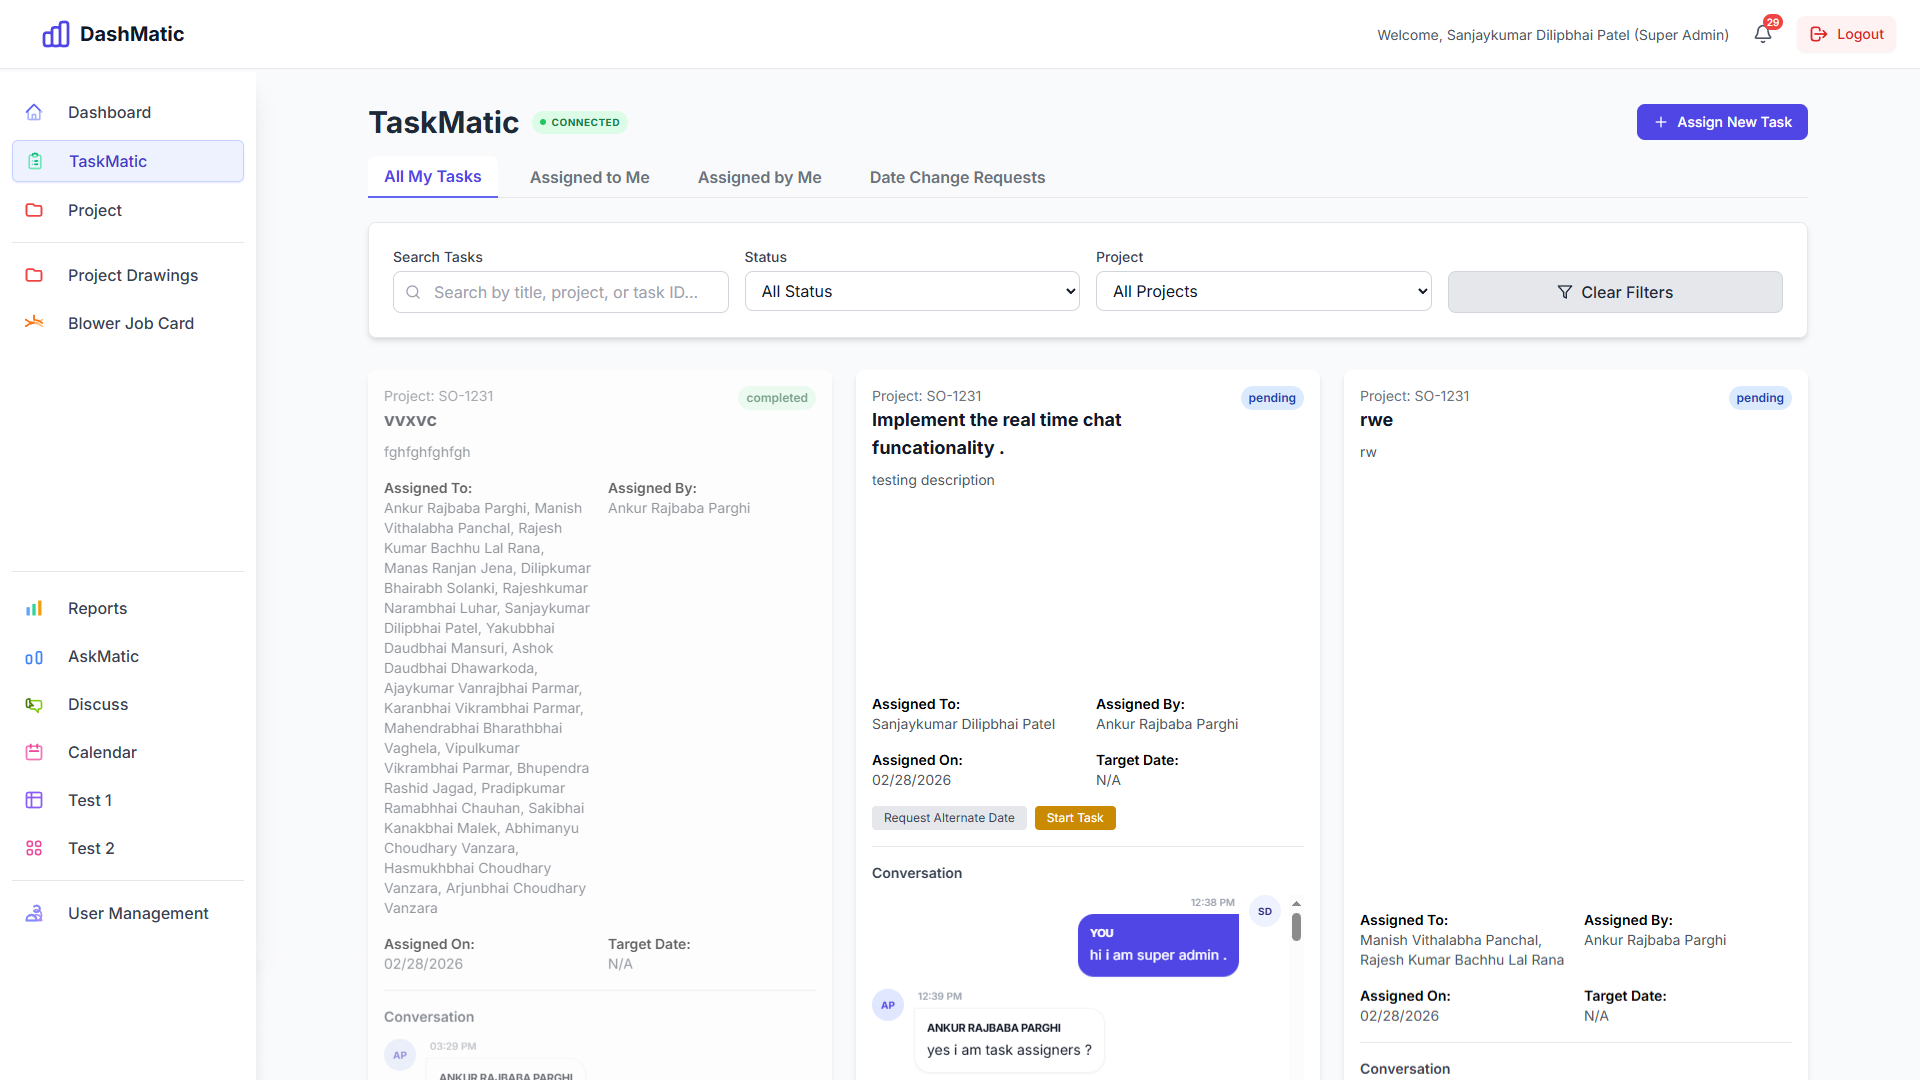This screenshot has height=1080, width=1920.
Task: Click the Assign New Task button
Action: pyautogui.click(x=1722, y=121)
